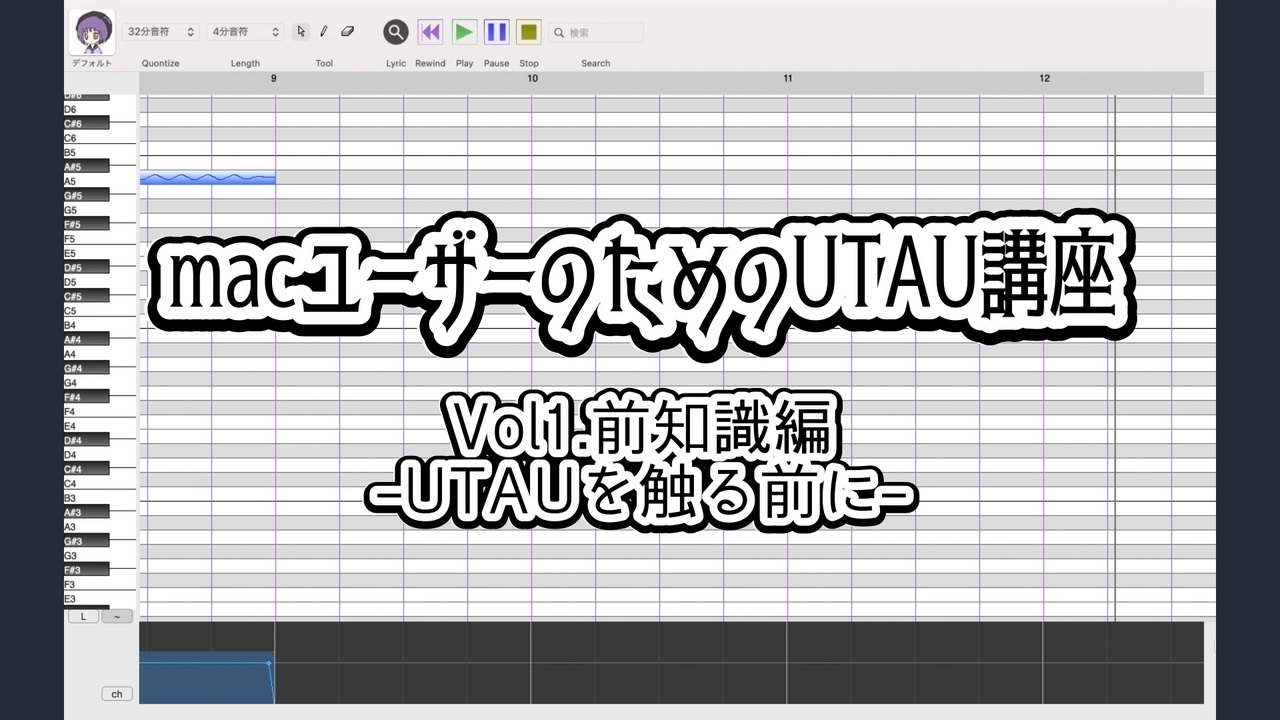Click the A3 piano key
The image size is (1280, 720).
point(100,527)
